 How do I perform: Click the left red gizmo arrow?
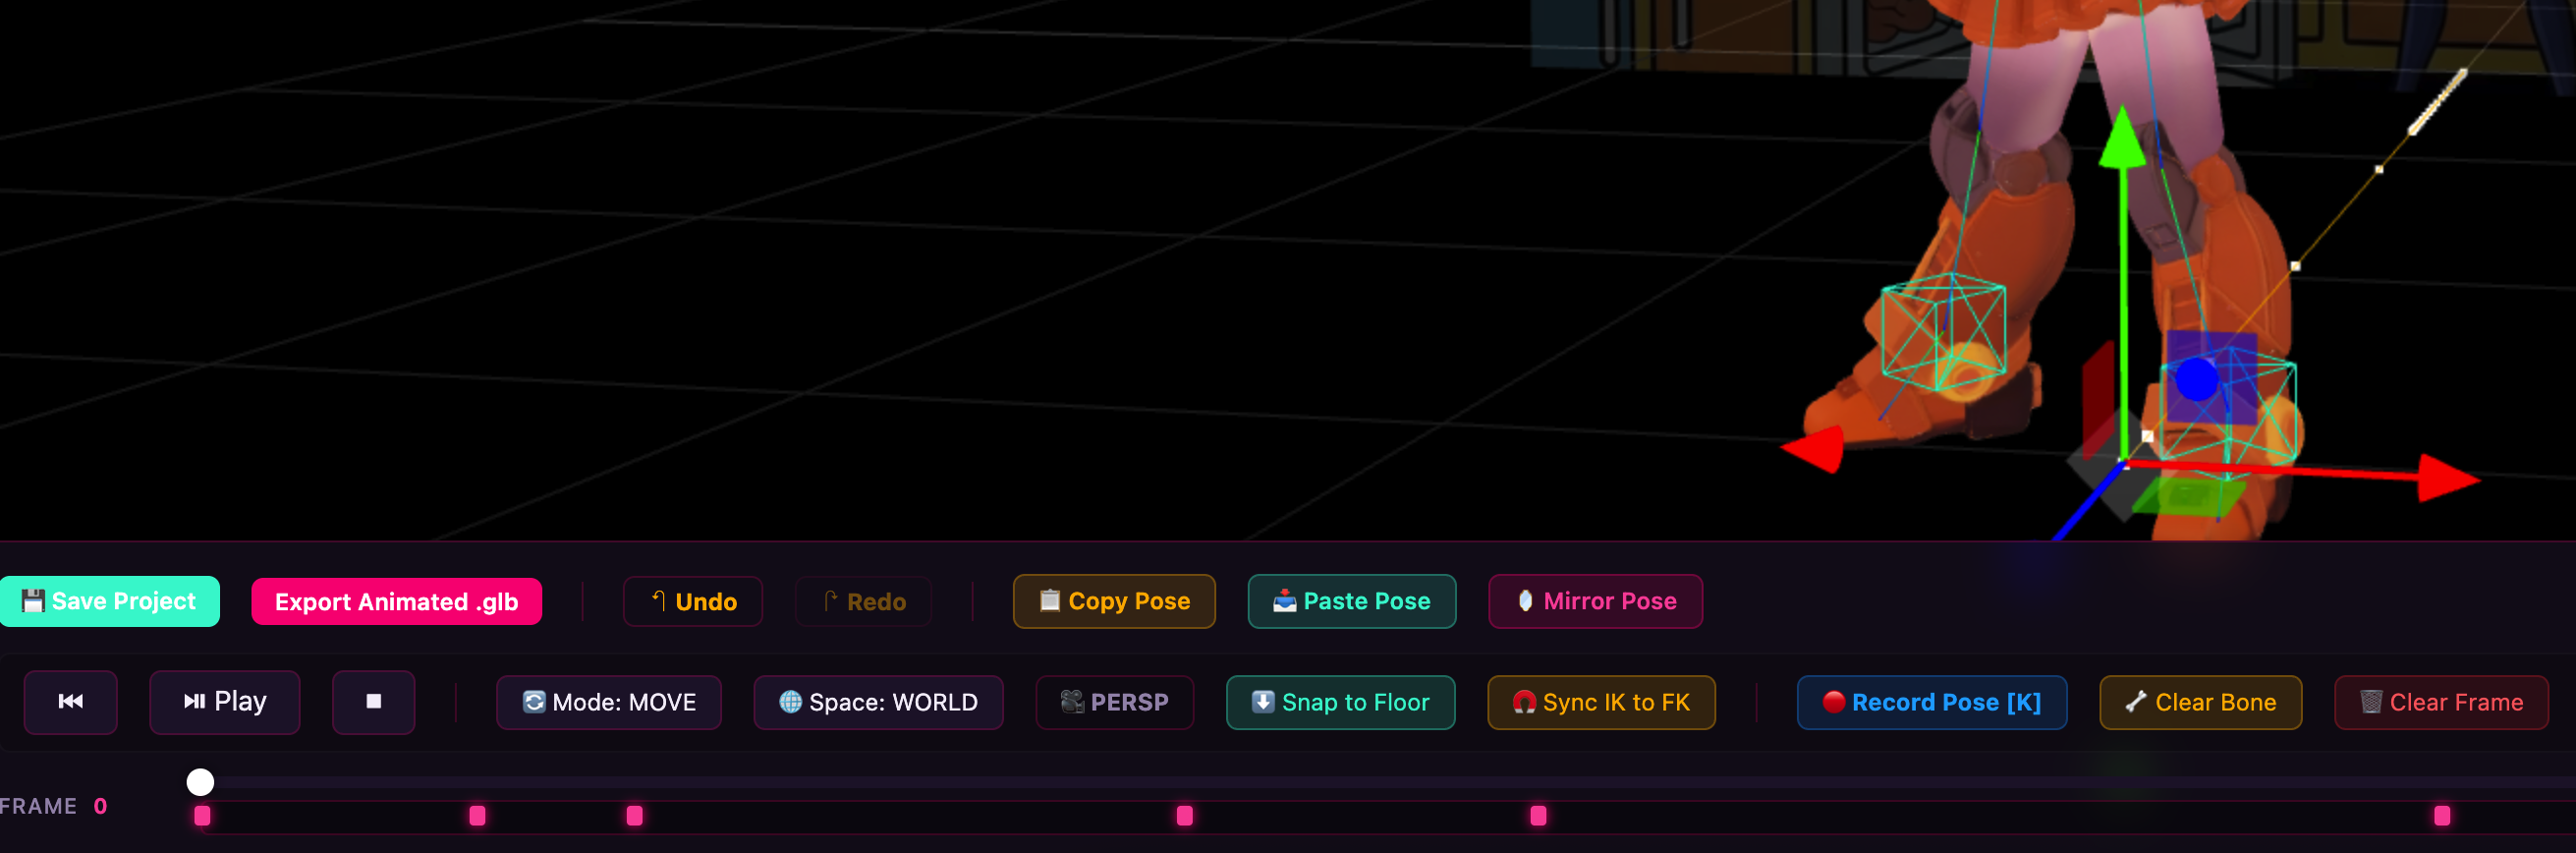tap(1813, 450)
